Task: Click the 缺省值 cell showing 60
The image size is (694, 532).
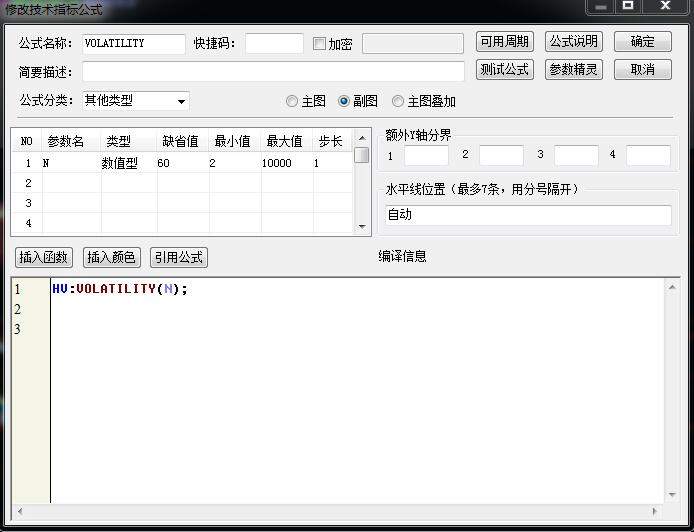Action: (x=180, y=163)
